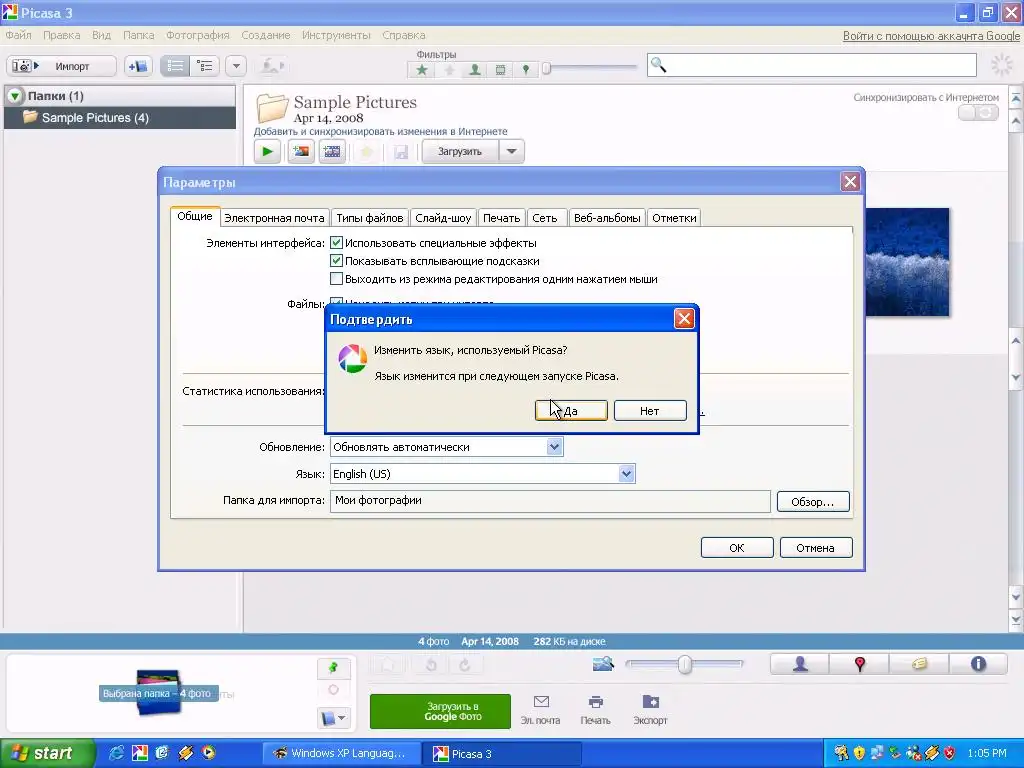
Task: Switch to Windows XP Language taskbar window
Action: [340, 753]
